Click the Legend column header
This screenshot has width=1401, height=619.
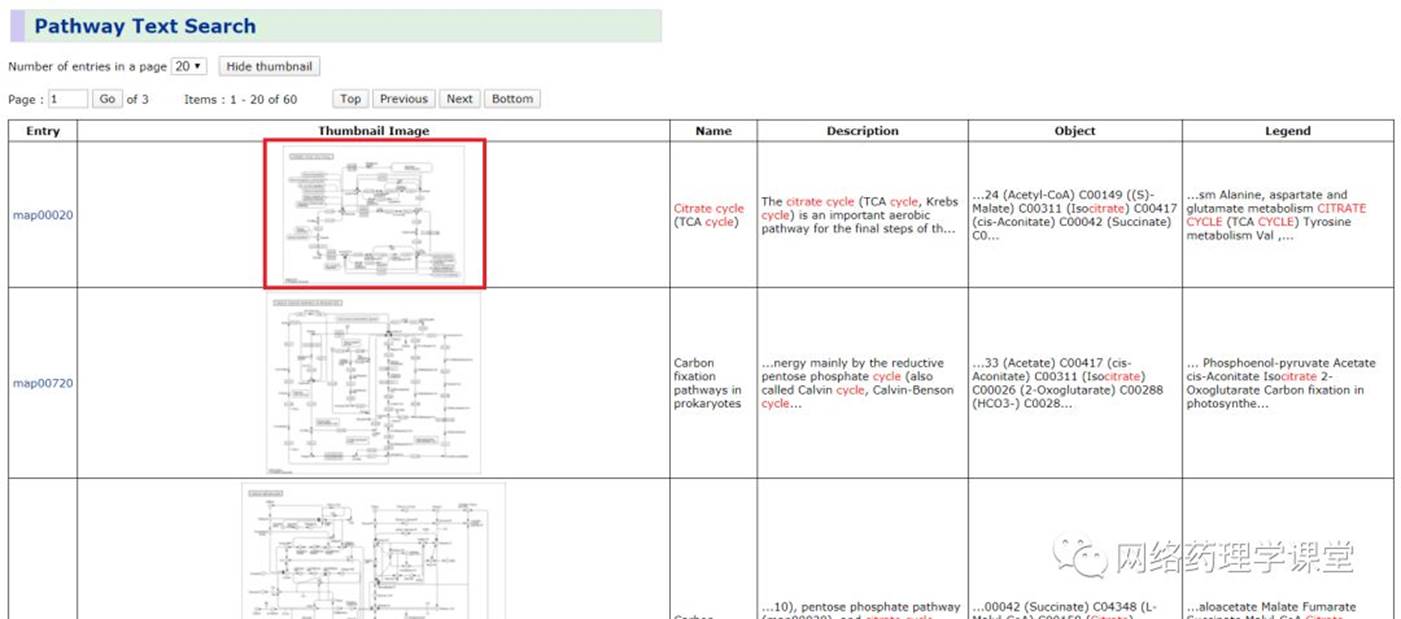click(1288, 131)
